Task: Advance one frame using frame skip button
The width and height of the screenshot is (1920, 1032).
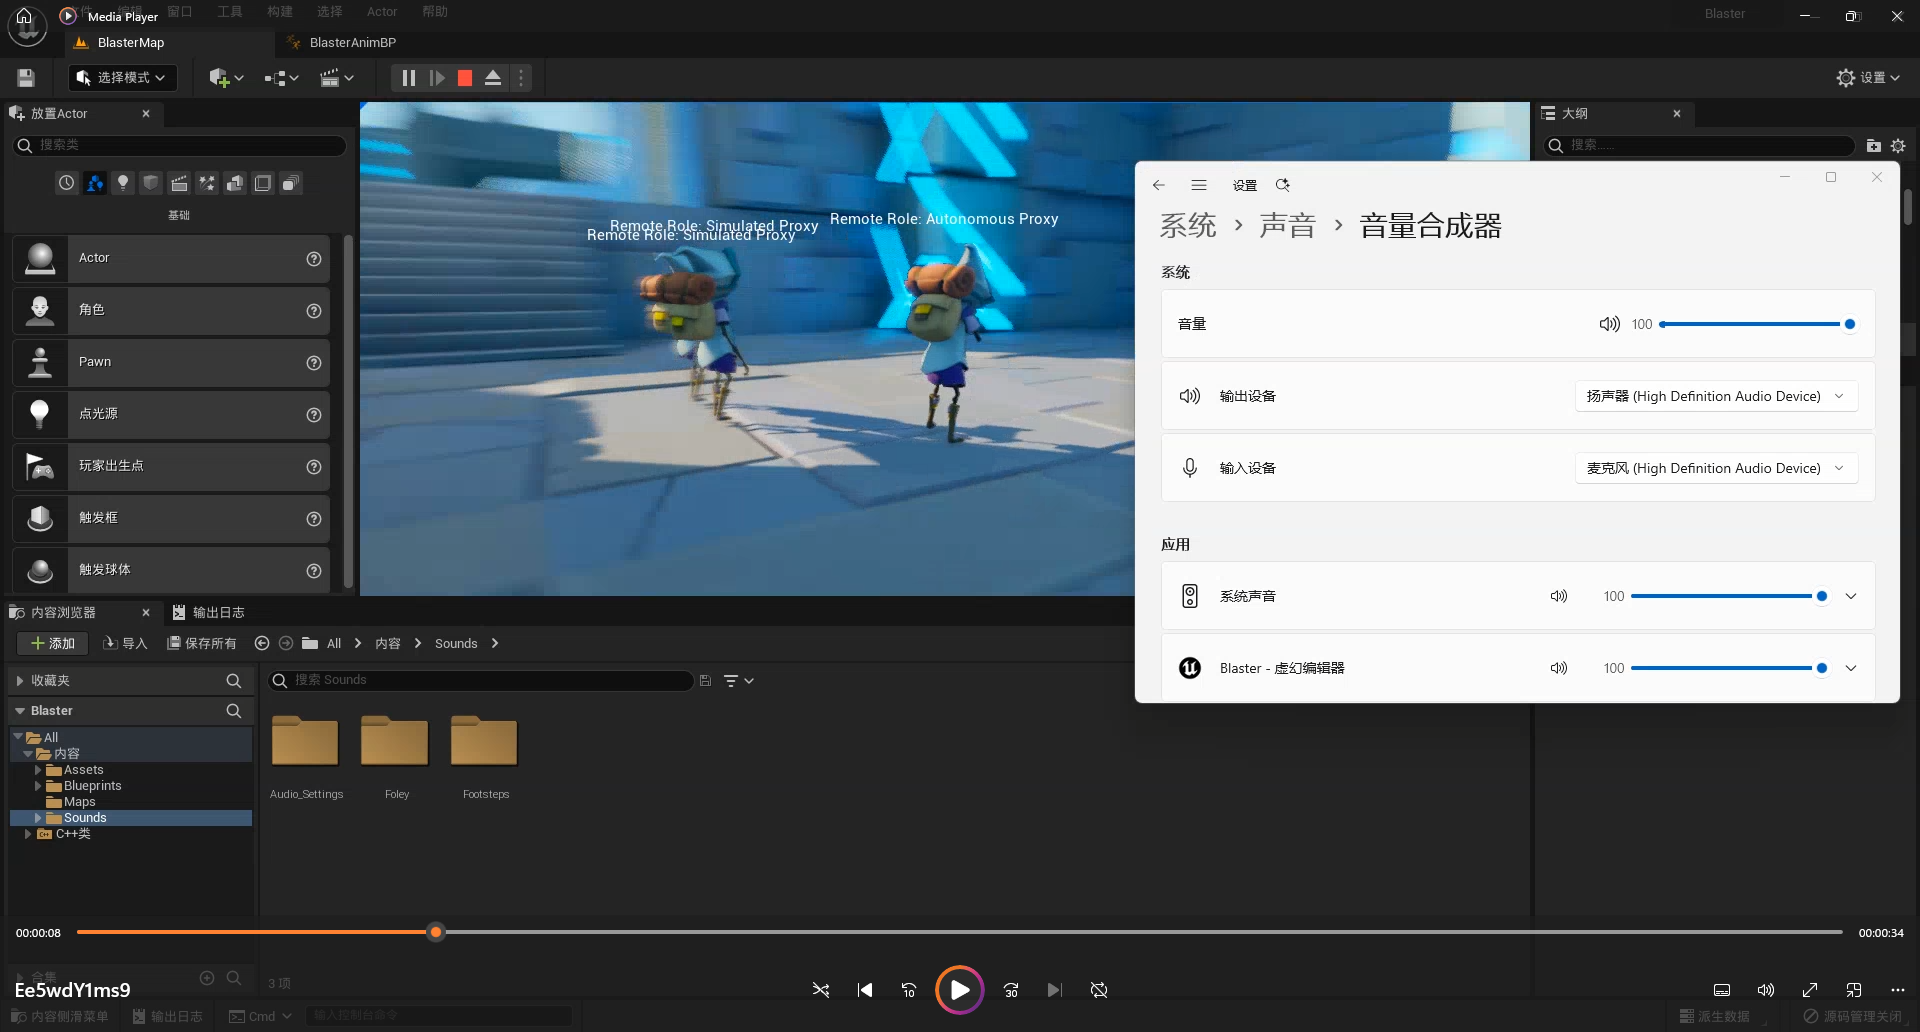Action: (437, 78)
